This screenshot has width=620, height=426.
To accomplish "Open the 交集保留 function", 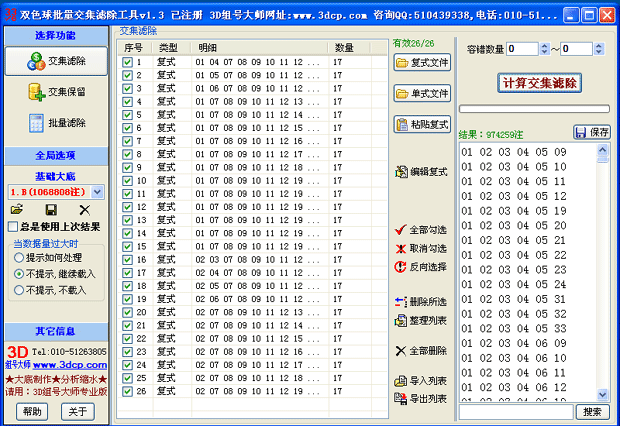I will pyautogui.click(x=55, y=92).
